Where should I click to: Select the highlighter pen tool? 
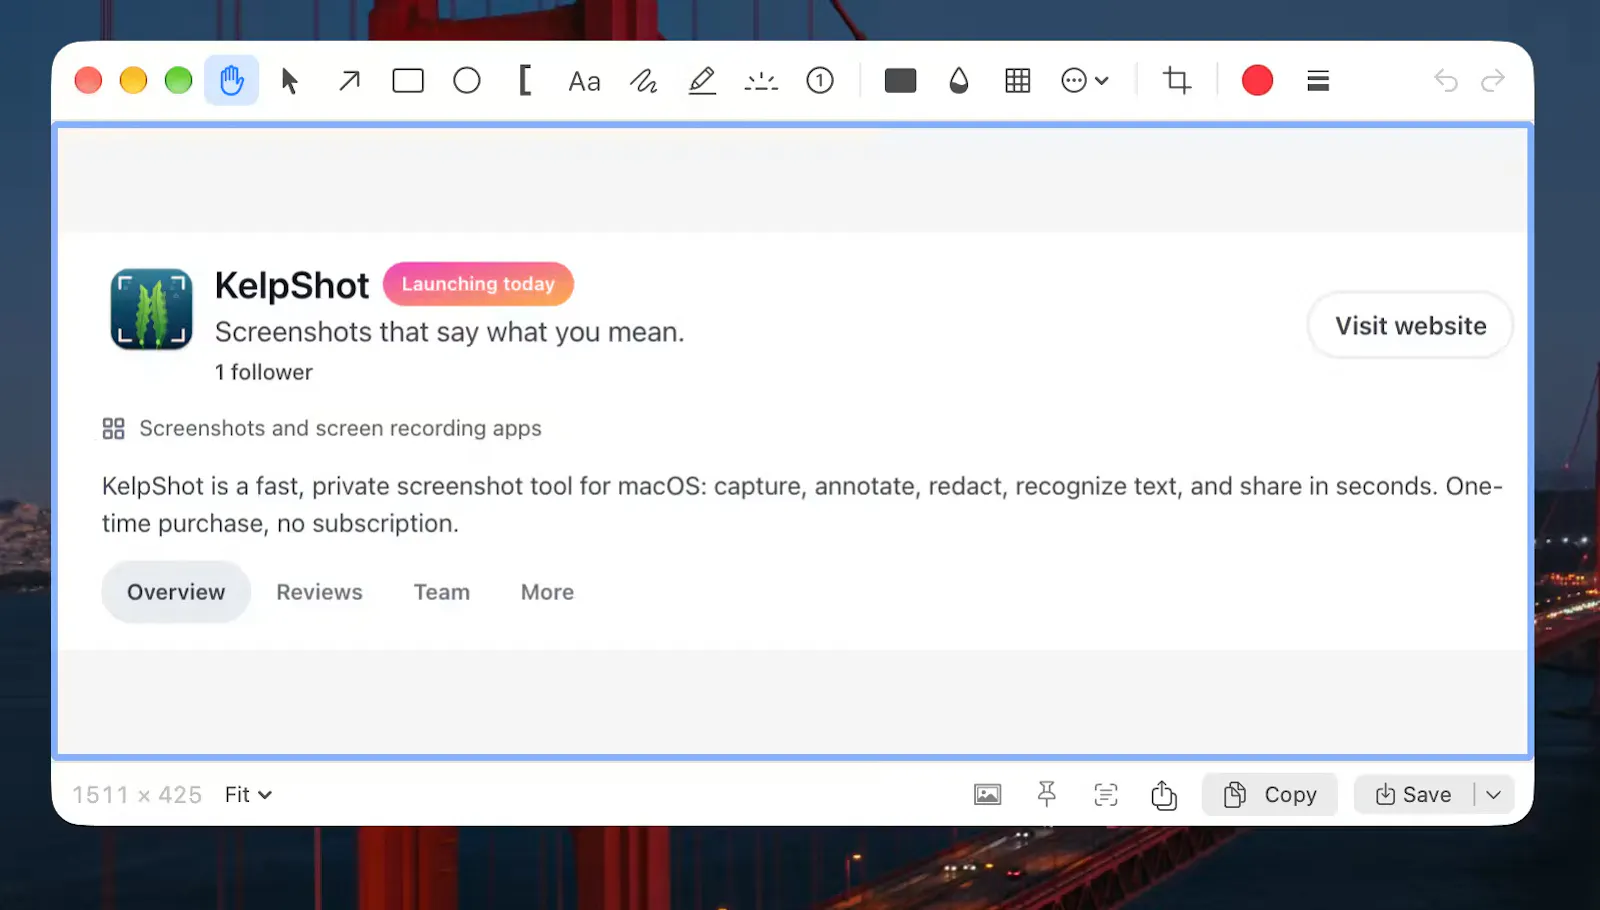pos(702,80)
